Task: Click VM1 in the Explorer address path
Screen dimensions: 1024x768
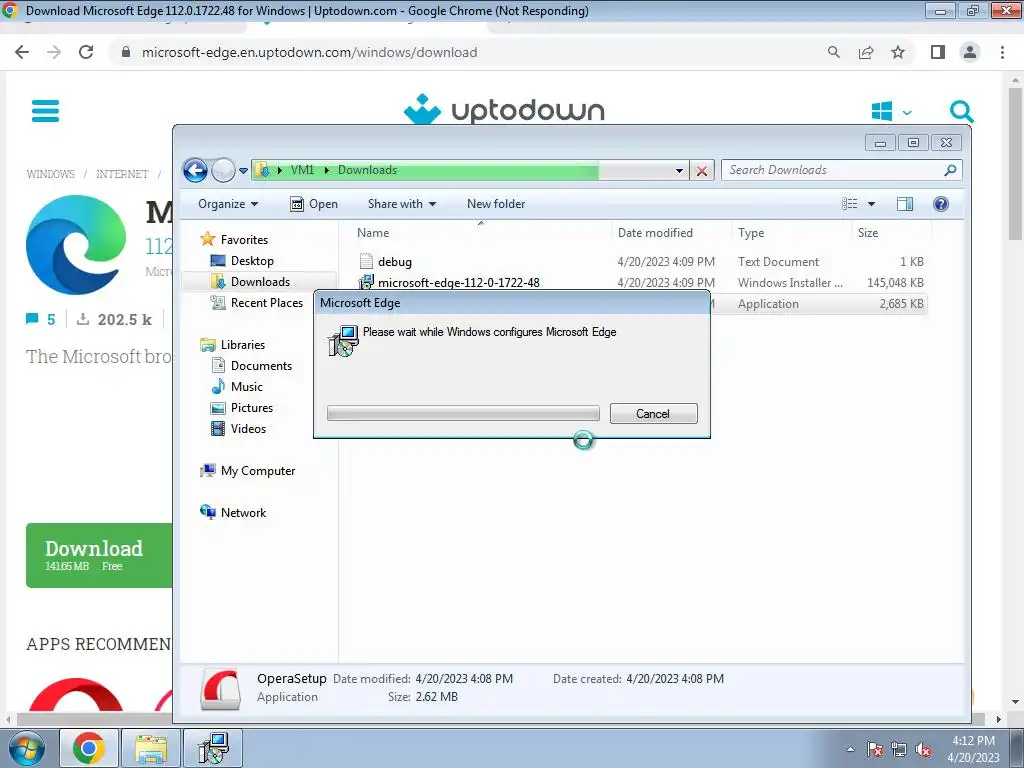Action: 302,170
